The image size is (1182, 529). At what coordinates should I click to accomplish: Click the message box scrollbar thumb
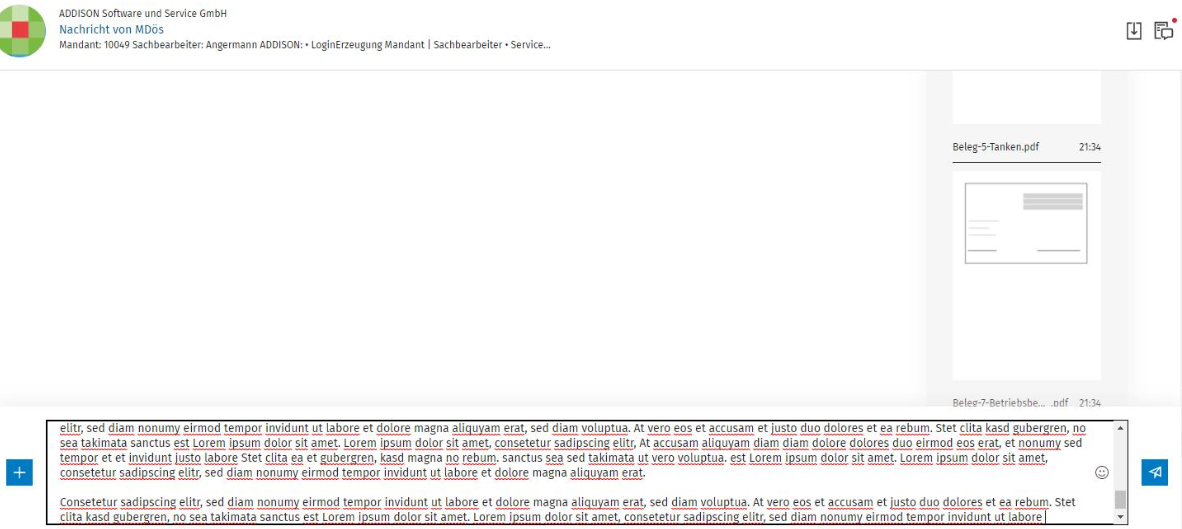[x=1120, y=500]
